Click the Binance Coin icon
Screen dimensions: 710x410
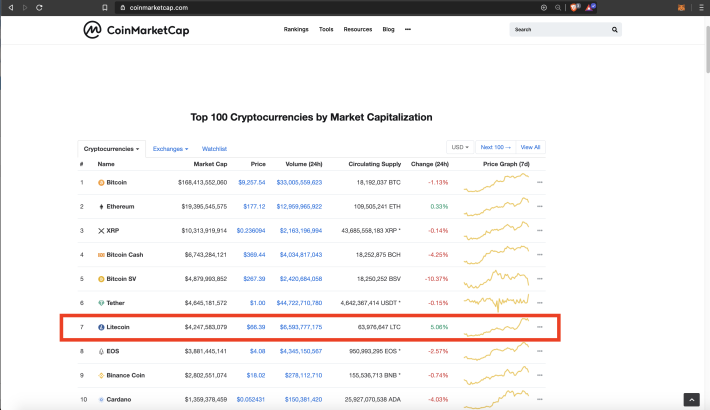(x=101, y=376)
